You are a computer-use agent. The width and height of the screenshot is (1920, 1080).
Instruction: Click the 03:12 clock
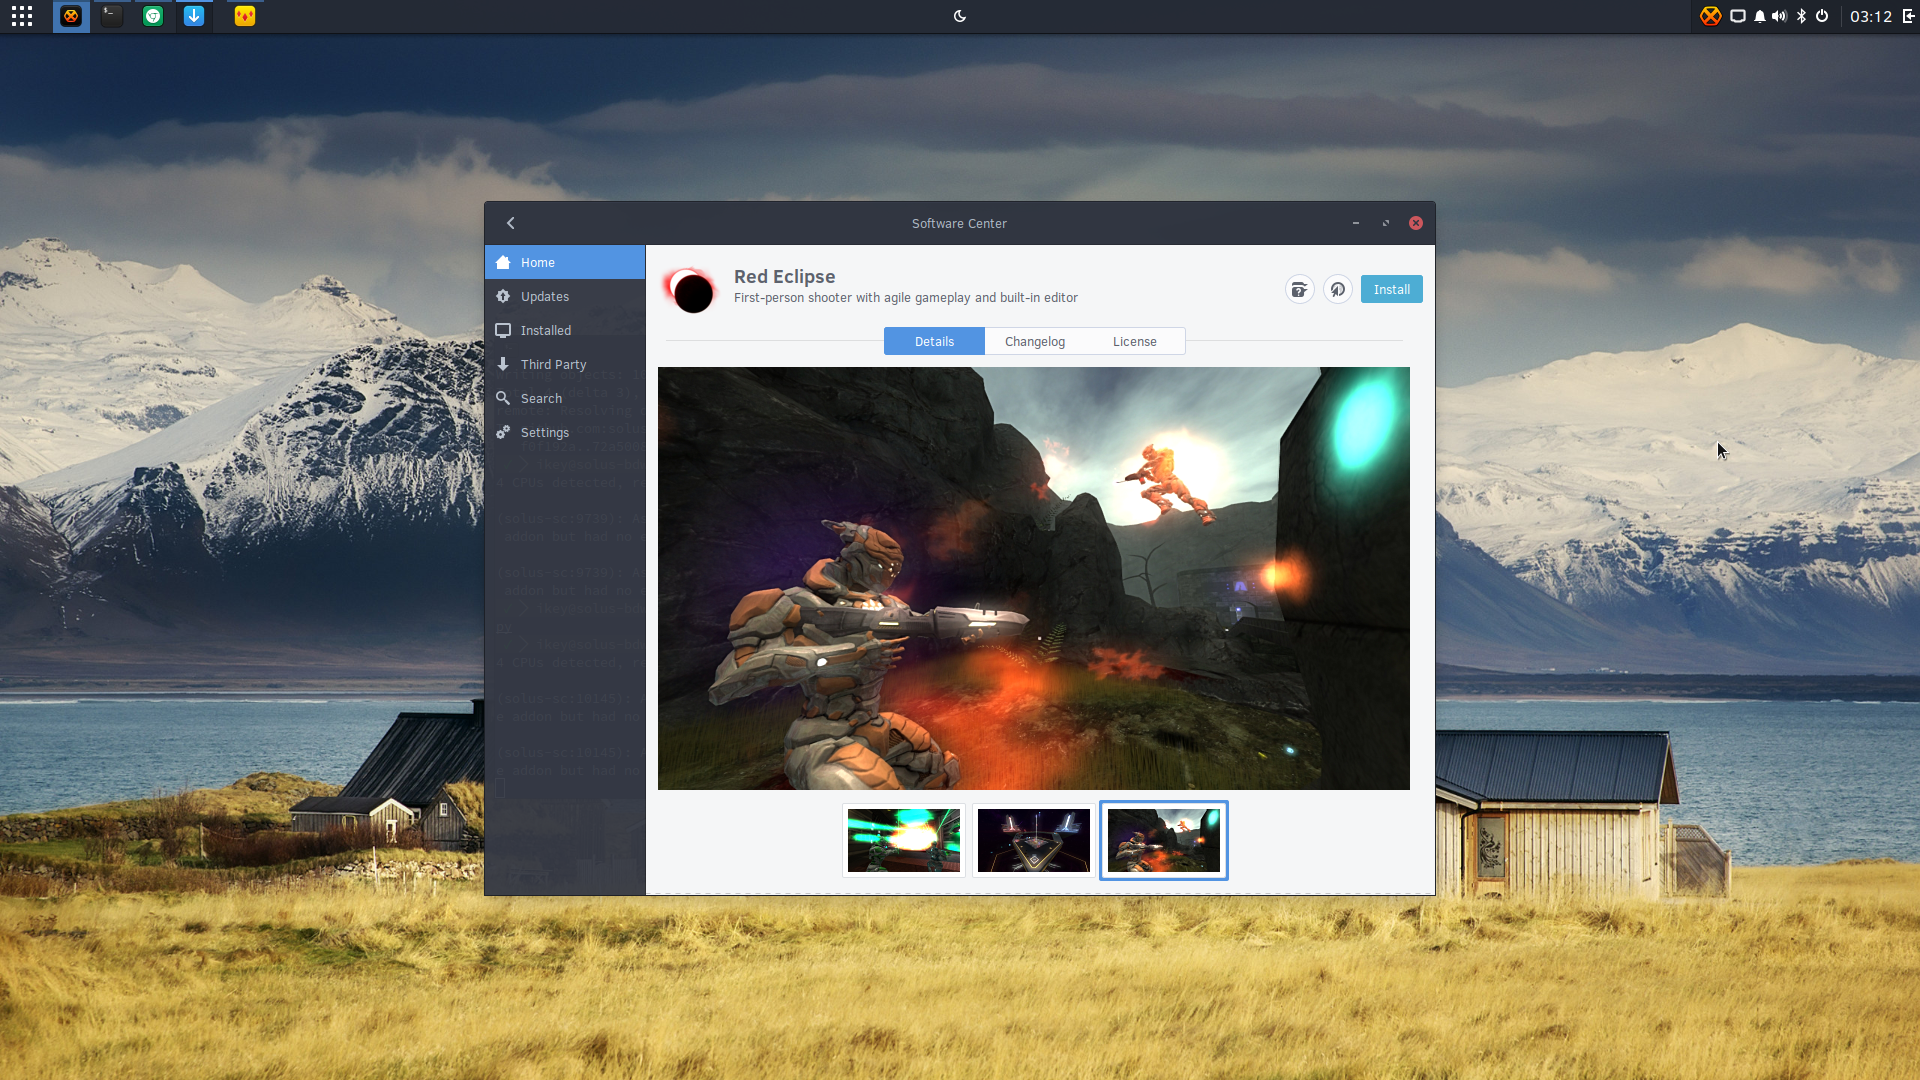1871,16
